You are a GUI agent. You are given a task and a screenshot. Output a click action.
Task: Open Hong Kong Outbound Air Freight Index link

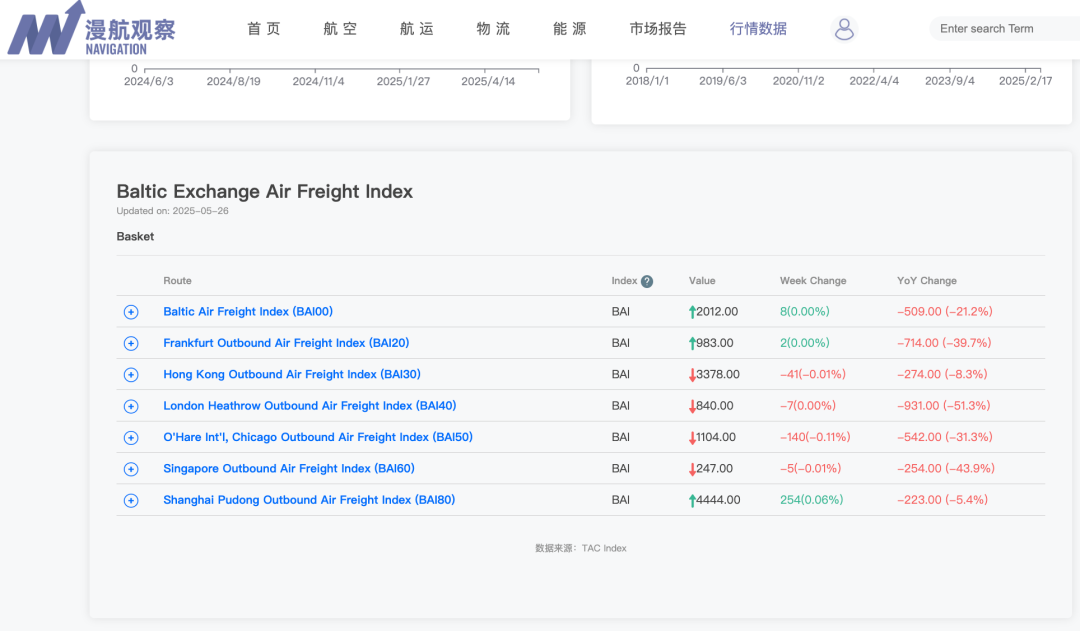click(x=292, y=374)
